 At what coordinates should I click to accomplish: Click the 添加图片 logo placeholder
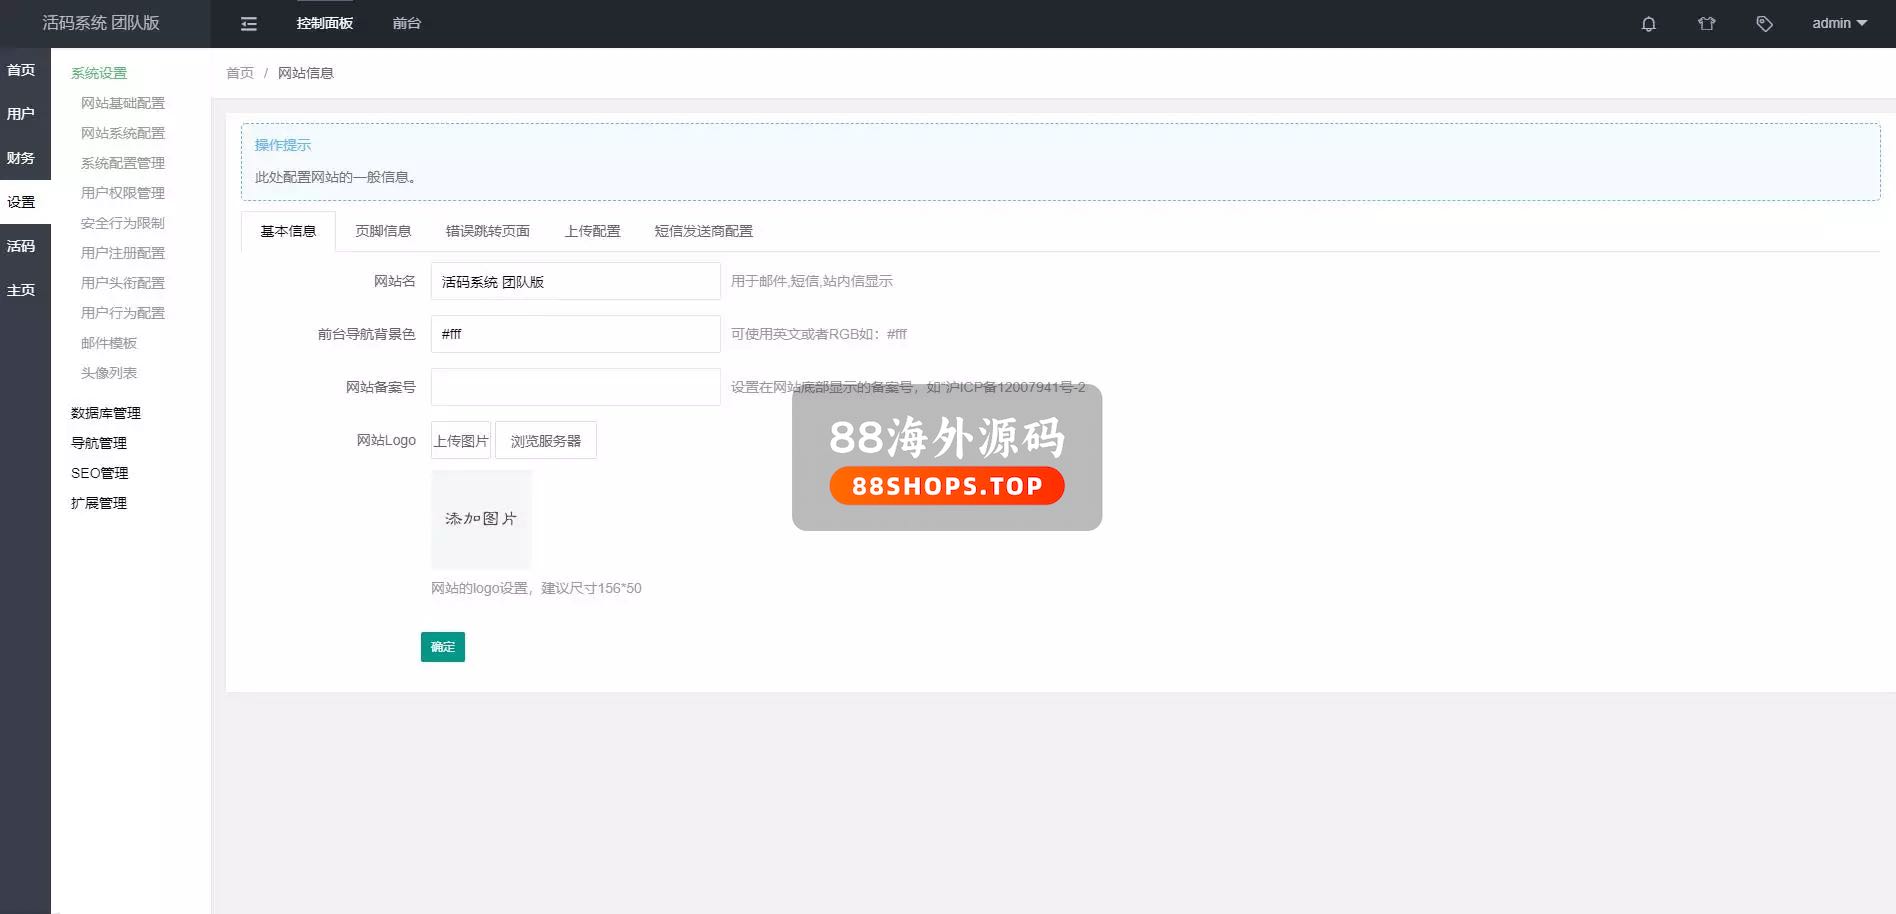pos(481,519)
